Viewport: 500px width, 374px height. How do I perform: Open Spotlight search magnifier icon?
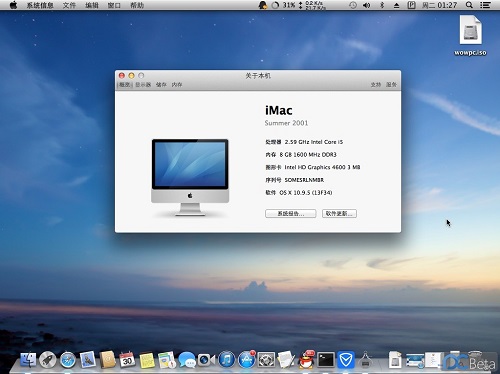[x=469, y=5]
